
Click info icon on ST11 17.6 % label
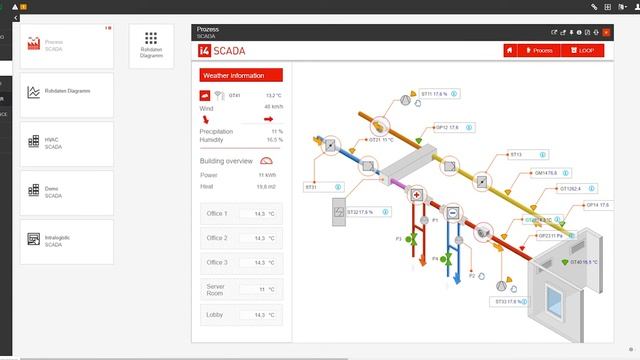point(453,94)
